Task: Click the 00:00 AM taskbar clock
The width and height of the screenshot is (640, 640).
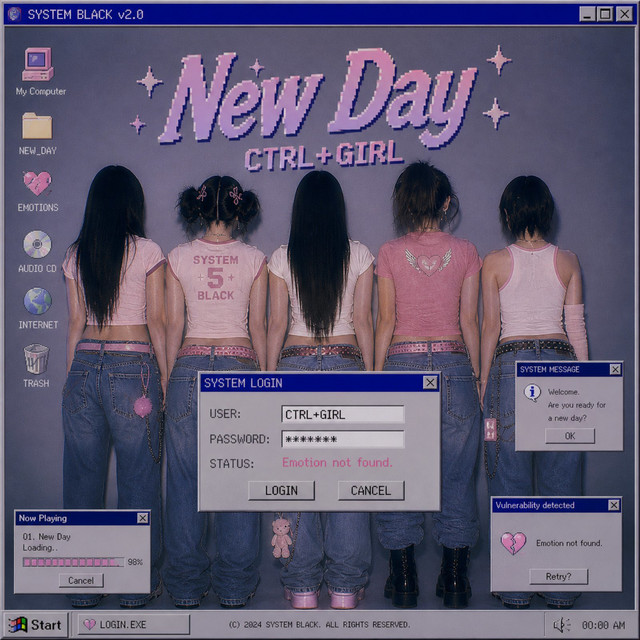Action: tap(603, 625)
